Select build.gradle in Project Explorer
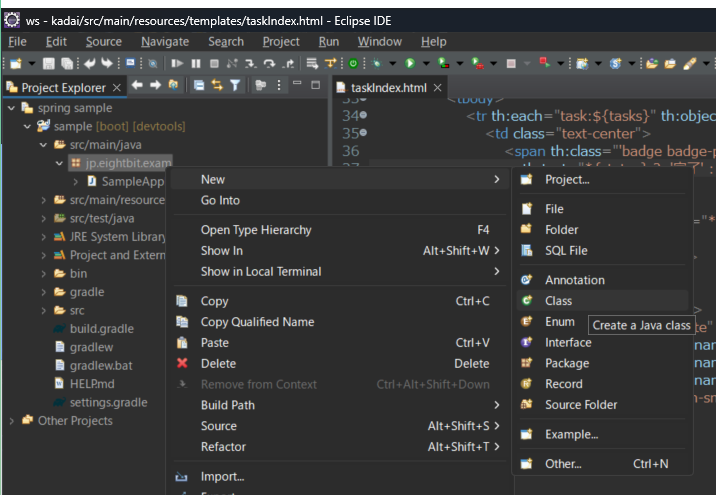Image resolution: width=716 pixels, height=495 pixels. pyautogui.click(x=101, y=329)
